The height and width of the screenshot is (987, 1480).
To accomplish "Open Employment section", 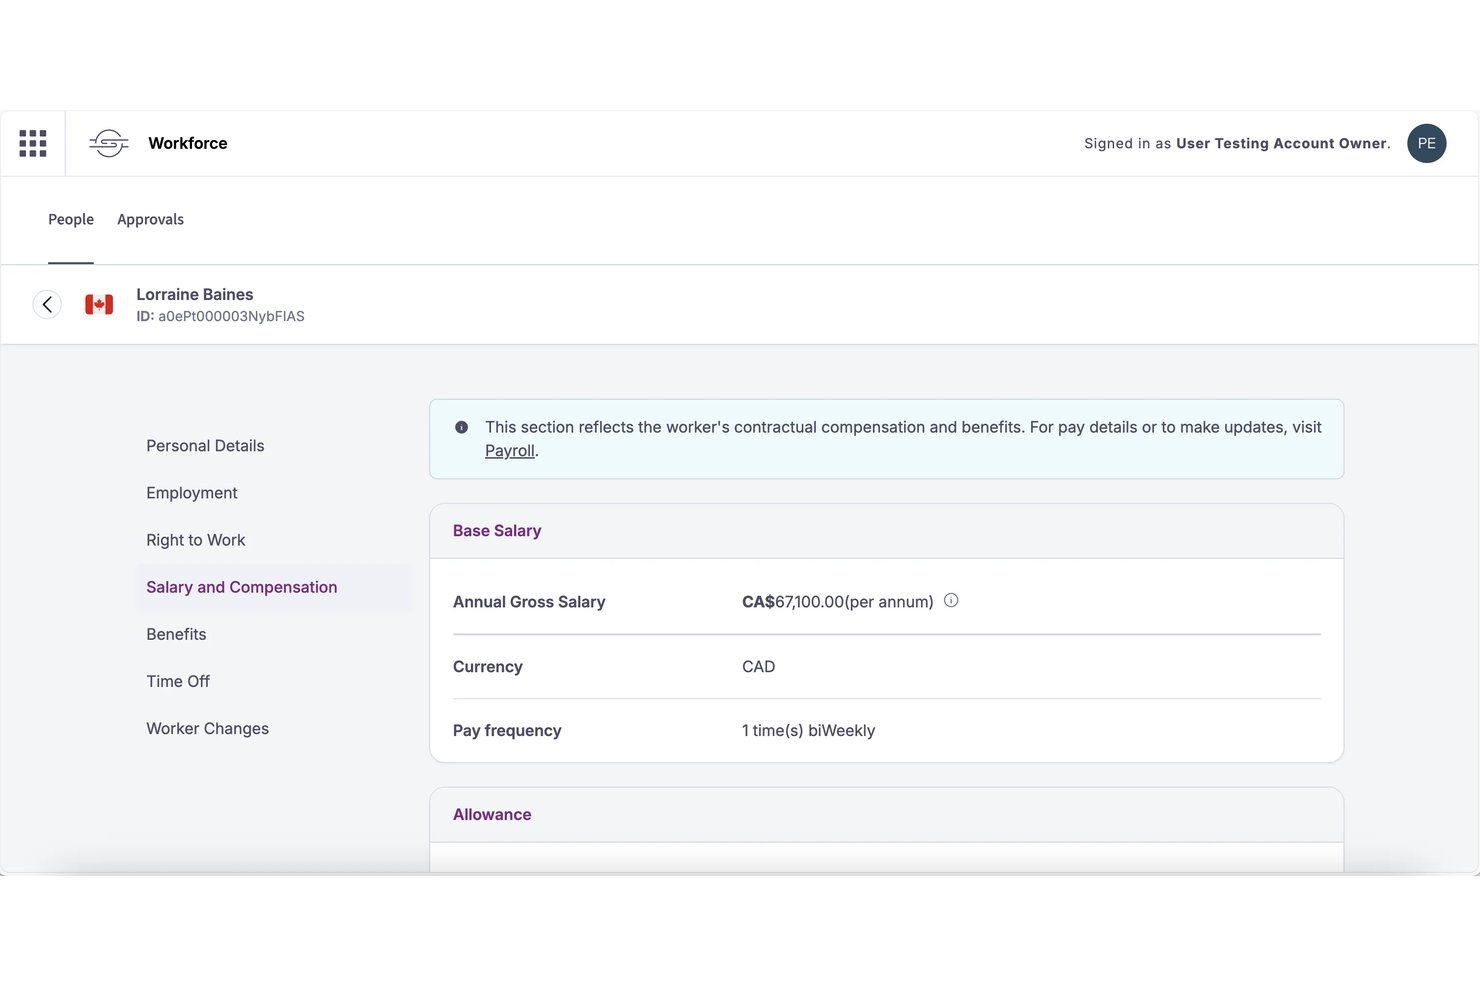I will coord(192,493).
